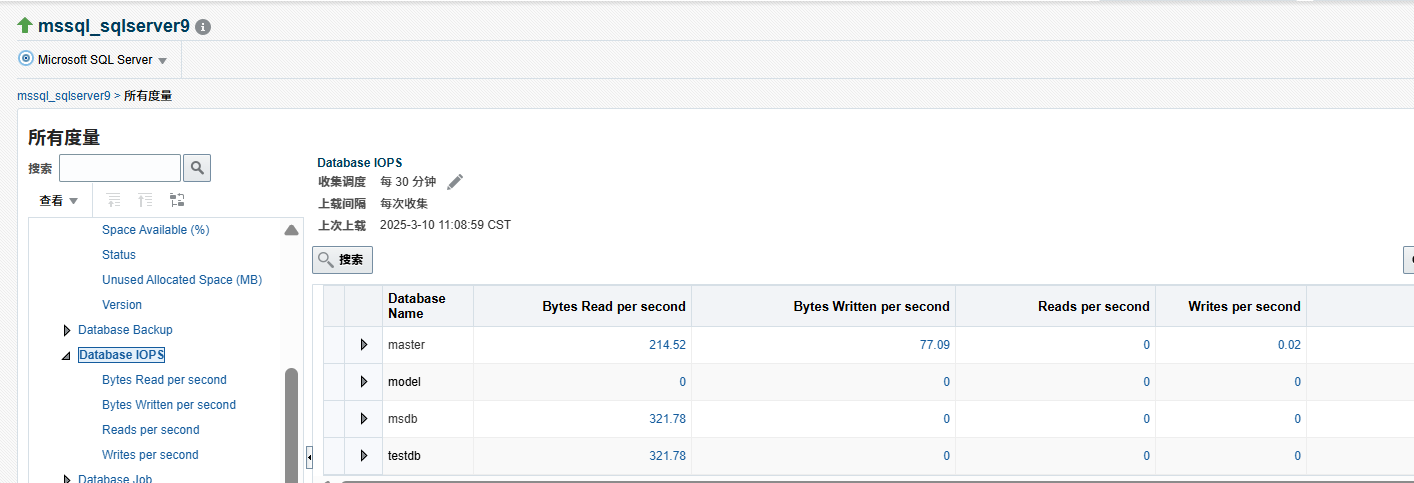The image size is (1414, 483).
Task: Click the expand-all-below tree toolbar icon
Action: click(113, 200)
